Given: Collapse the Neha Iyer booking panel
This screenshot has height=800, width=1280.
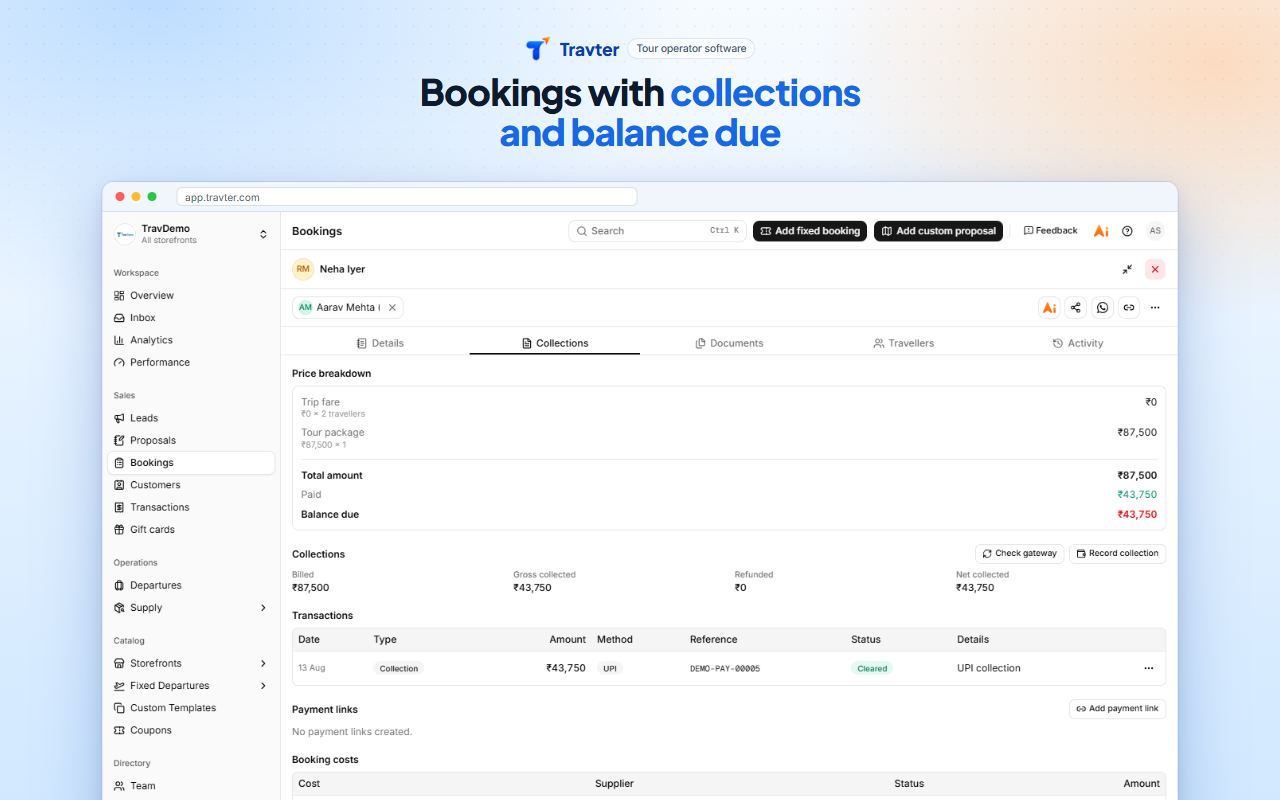Looking at the screenshot, I should [x=1127, y=269].
